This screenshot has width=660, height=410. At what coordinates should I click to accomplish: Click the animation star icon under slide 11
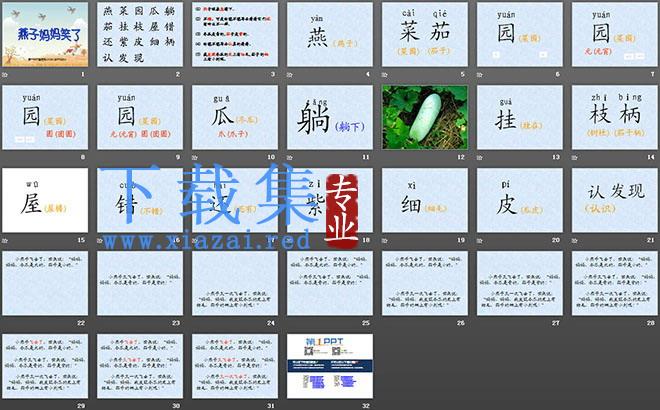pos(290,157)
